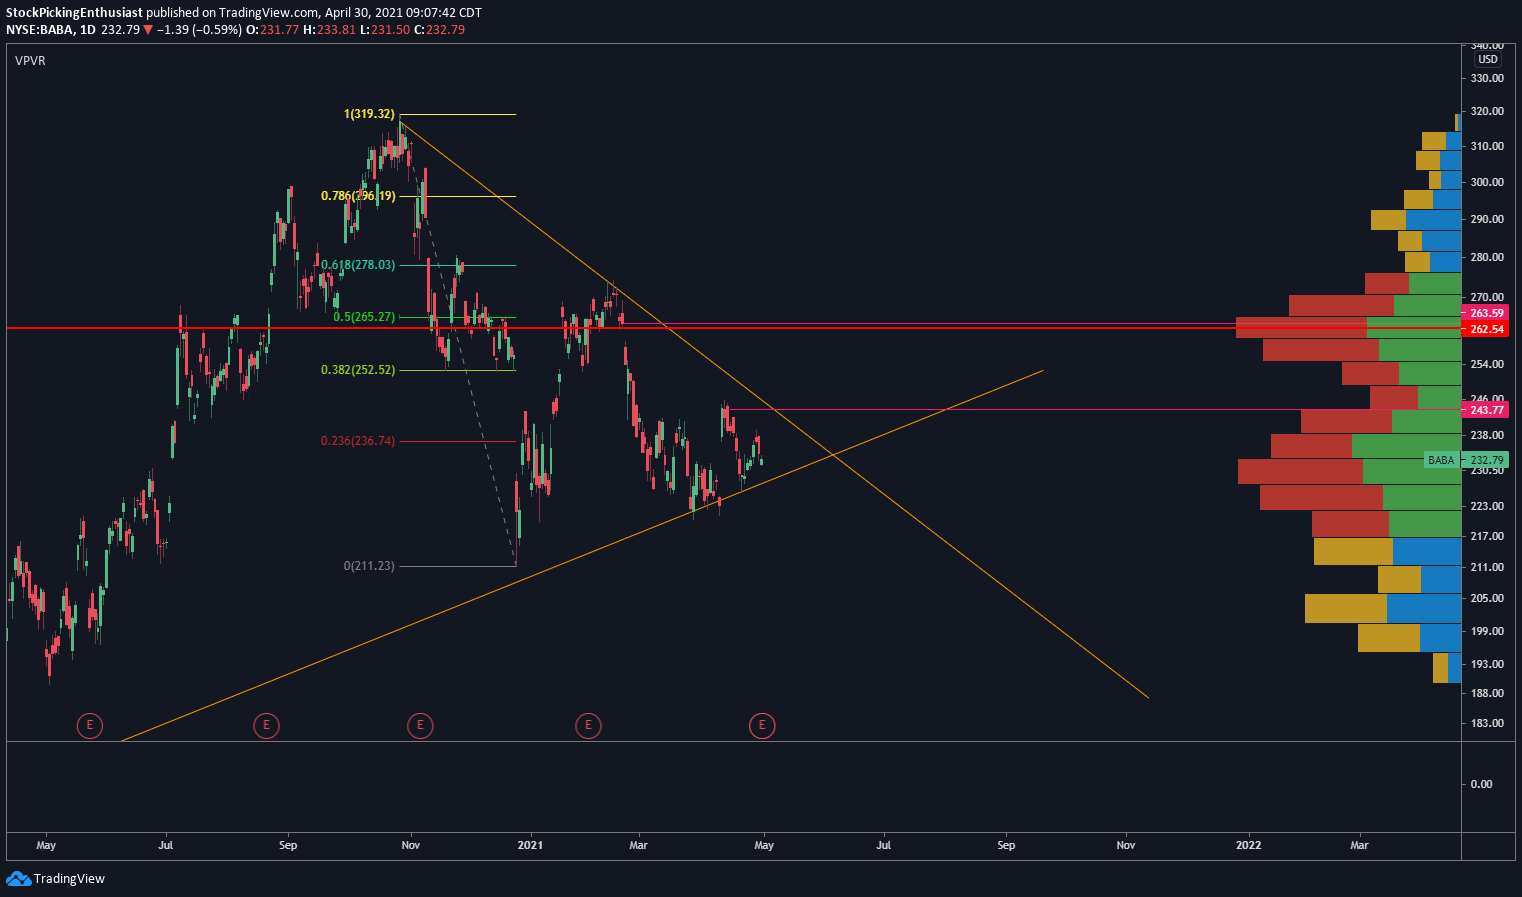Click the VPVR indicator label
1522x897 pixels.
coord(30,61)
